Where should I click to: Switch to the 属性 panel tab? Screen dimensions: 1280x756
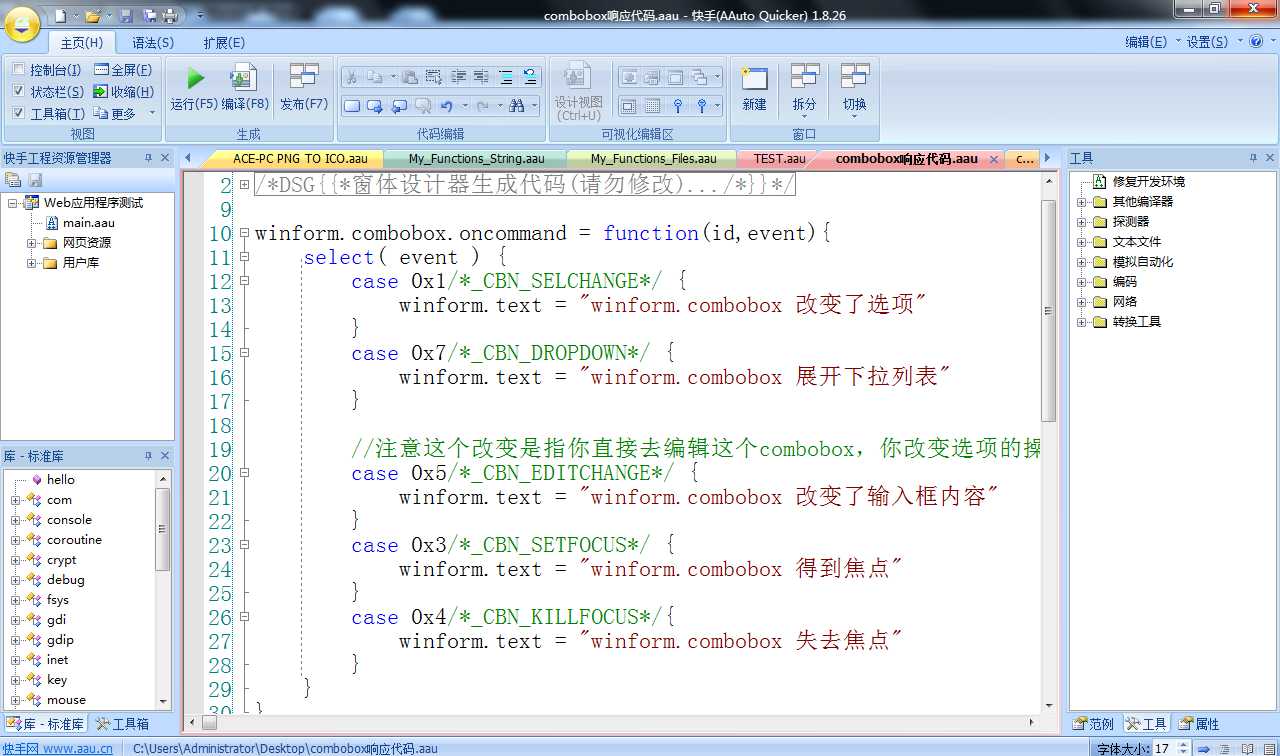click(1198, 724)
